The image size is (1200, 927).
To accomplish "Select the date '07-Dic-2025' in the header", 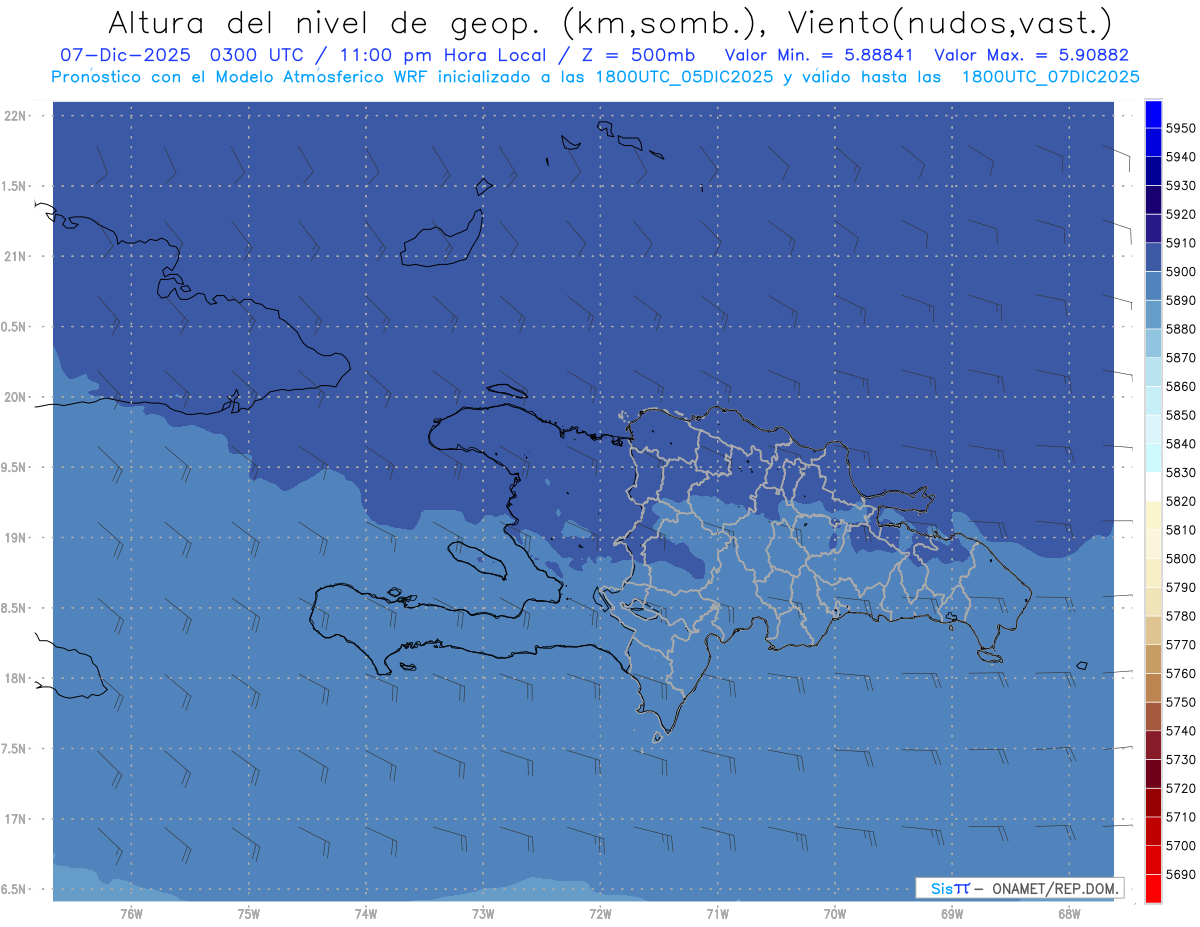I will tap(128, 56).
